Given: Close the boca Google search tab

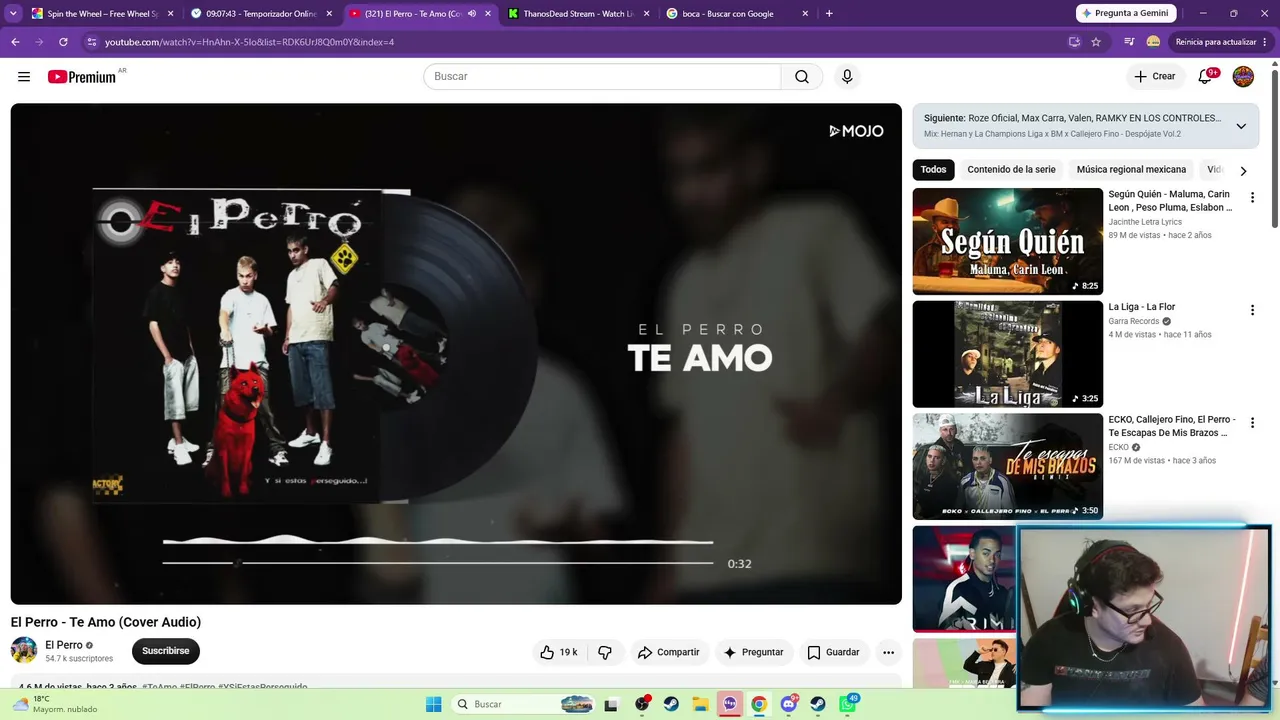Looking at the screenshot, I should click(805, 14).
